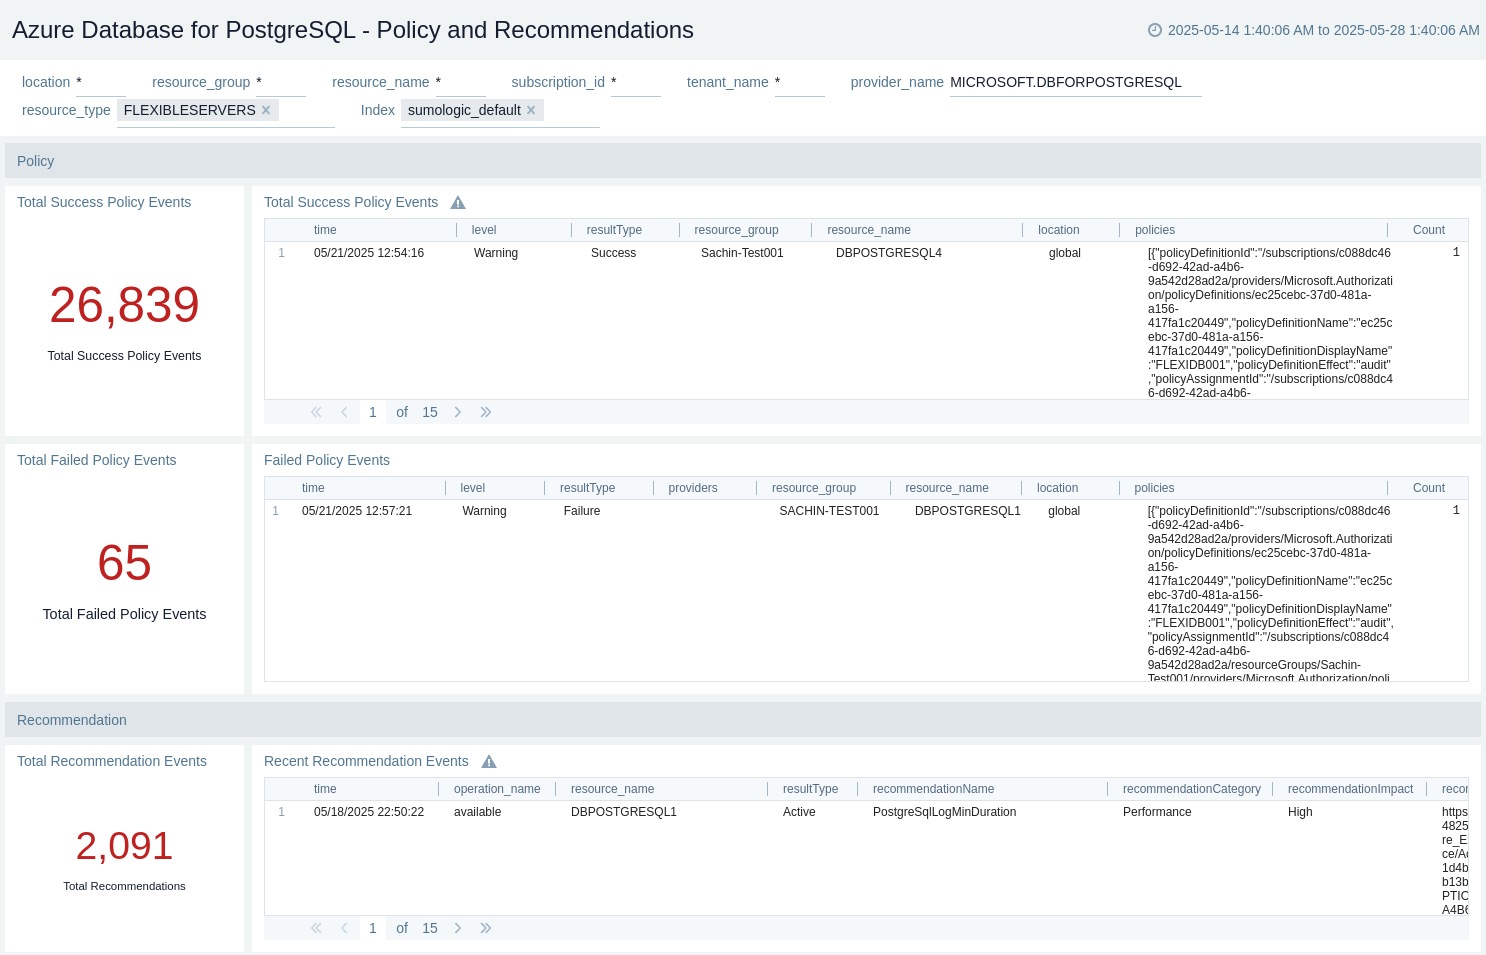Remove the sumologic_default index chip
The image size is (1486, 955).
tap(531, 110)
